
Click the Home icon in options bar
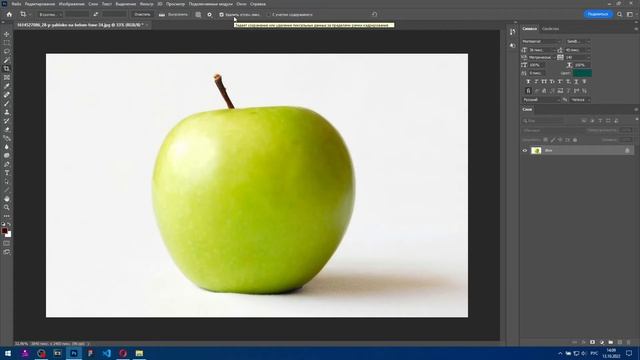[9, 14]
